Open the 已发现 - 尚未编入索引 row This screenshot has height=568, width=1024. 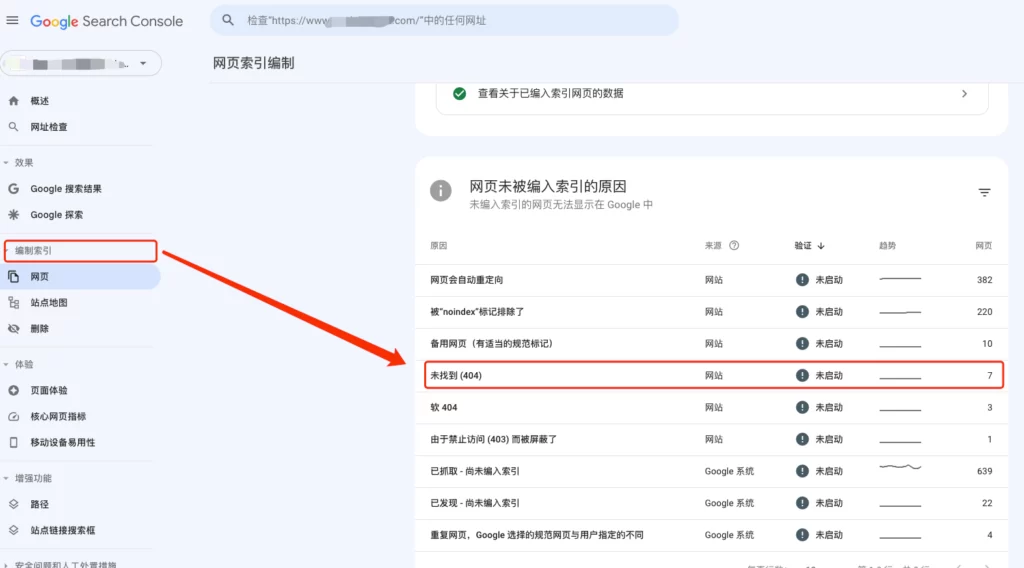click(712, 503)
